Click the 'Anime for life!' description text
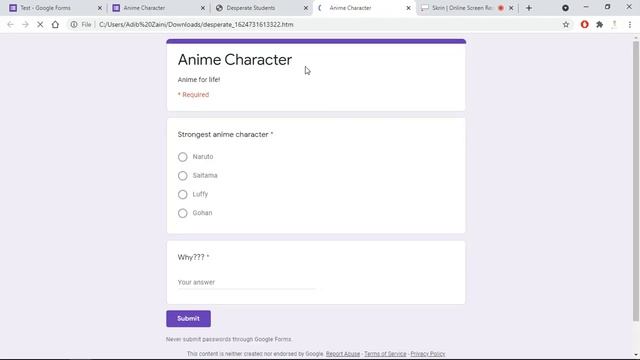Screen dimensions: 640x360 [199, 80]
